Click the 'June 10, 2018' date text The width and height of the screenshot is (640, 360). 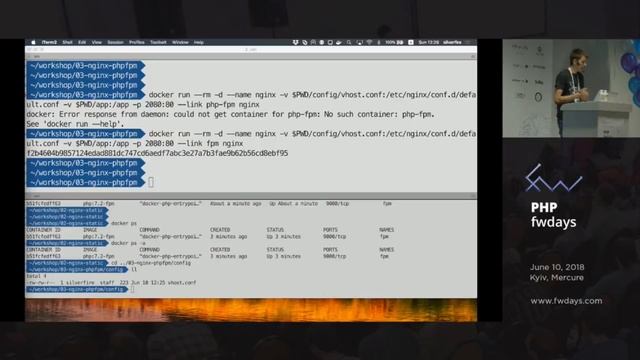[x=557, y=267]
